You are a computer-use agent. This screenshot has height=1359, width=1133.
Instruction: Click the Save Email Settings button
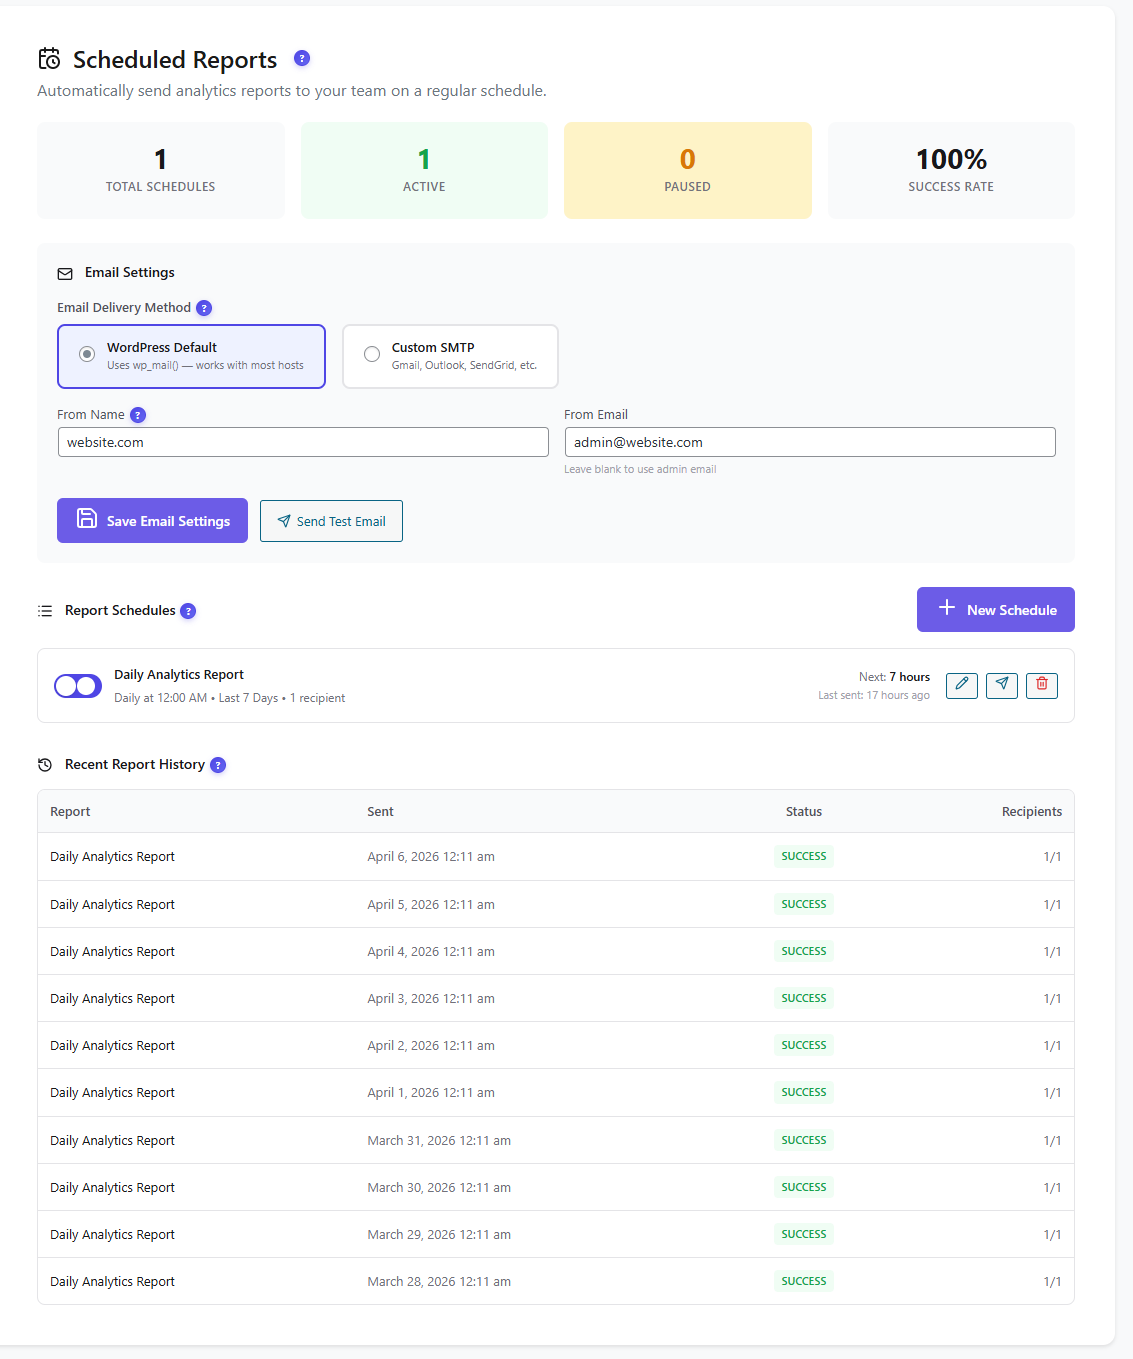point(152,520)
